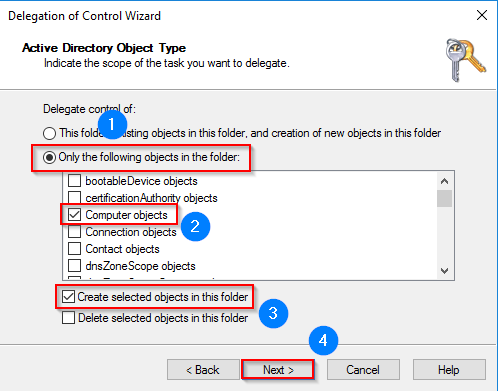This screenshot has width=498, height=391.
Task: Check the Connection objects checkbox
Action: pyautogui.click(x=74, y=232)
